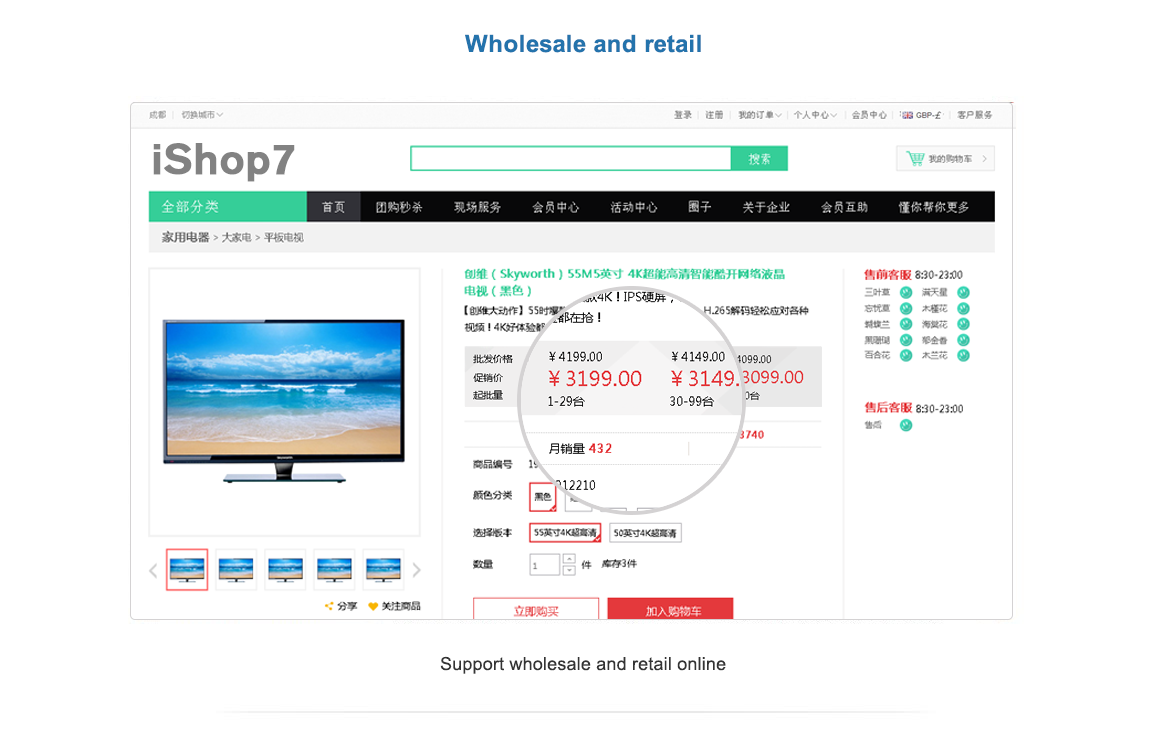Click inside the search input field

click(x=570, y=158)
